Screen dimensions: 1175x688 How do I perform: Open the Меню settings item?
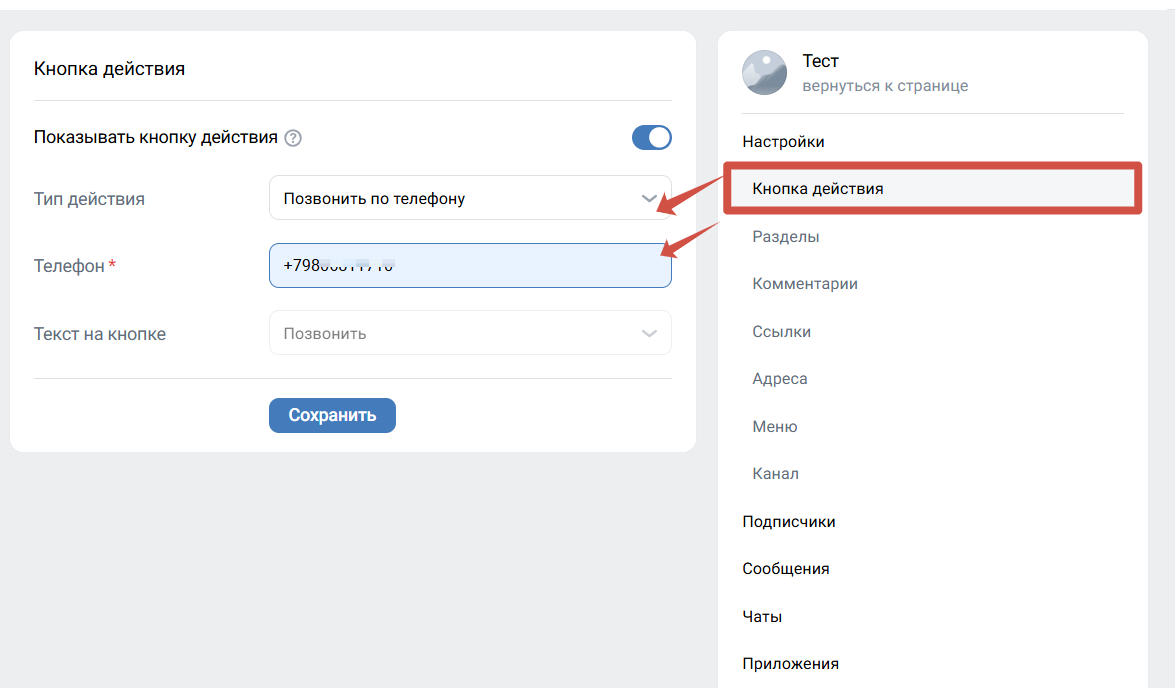pyautogui.click(x=775, y=426)
